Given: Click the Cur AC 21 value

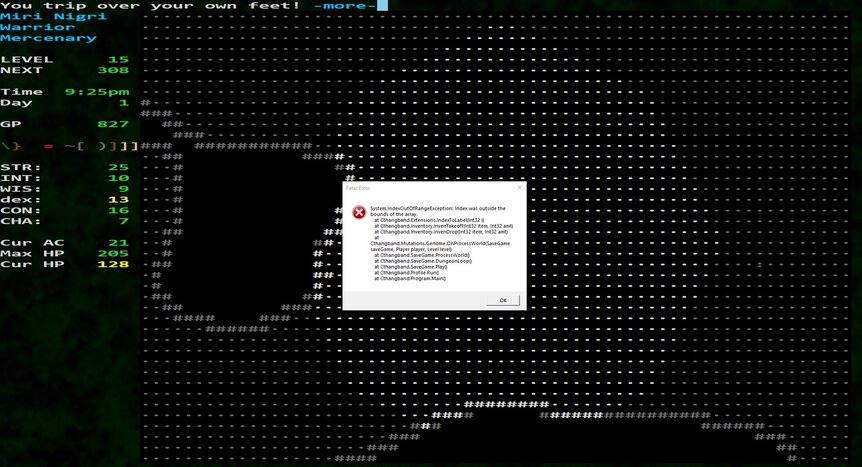Looking at the screenshot, I should click(x=118, y=243).
